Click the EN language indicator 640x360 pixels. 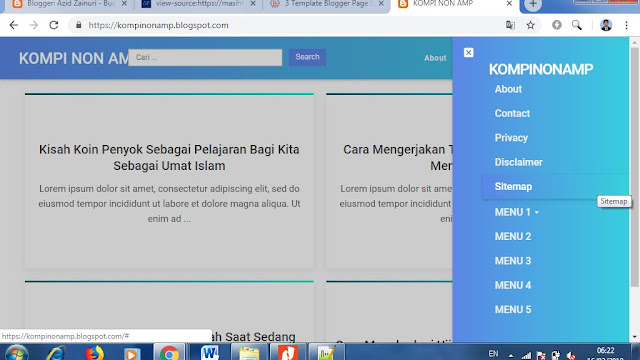pos(493,353)
